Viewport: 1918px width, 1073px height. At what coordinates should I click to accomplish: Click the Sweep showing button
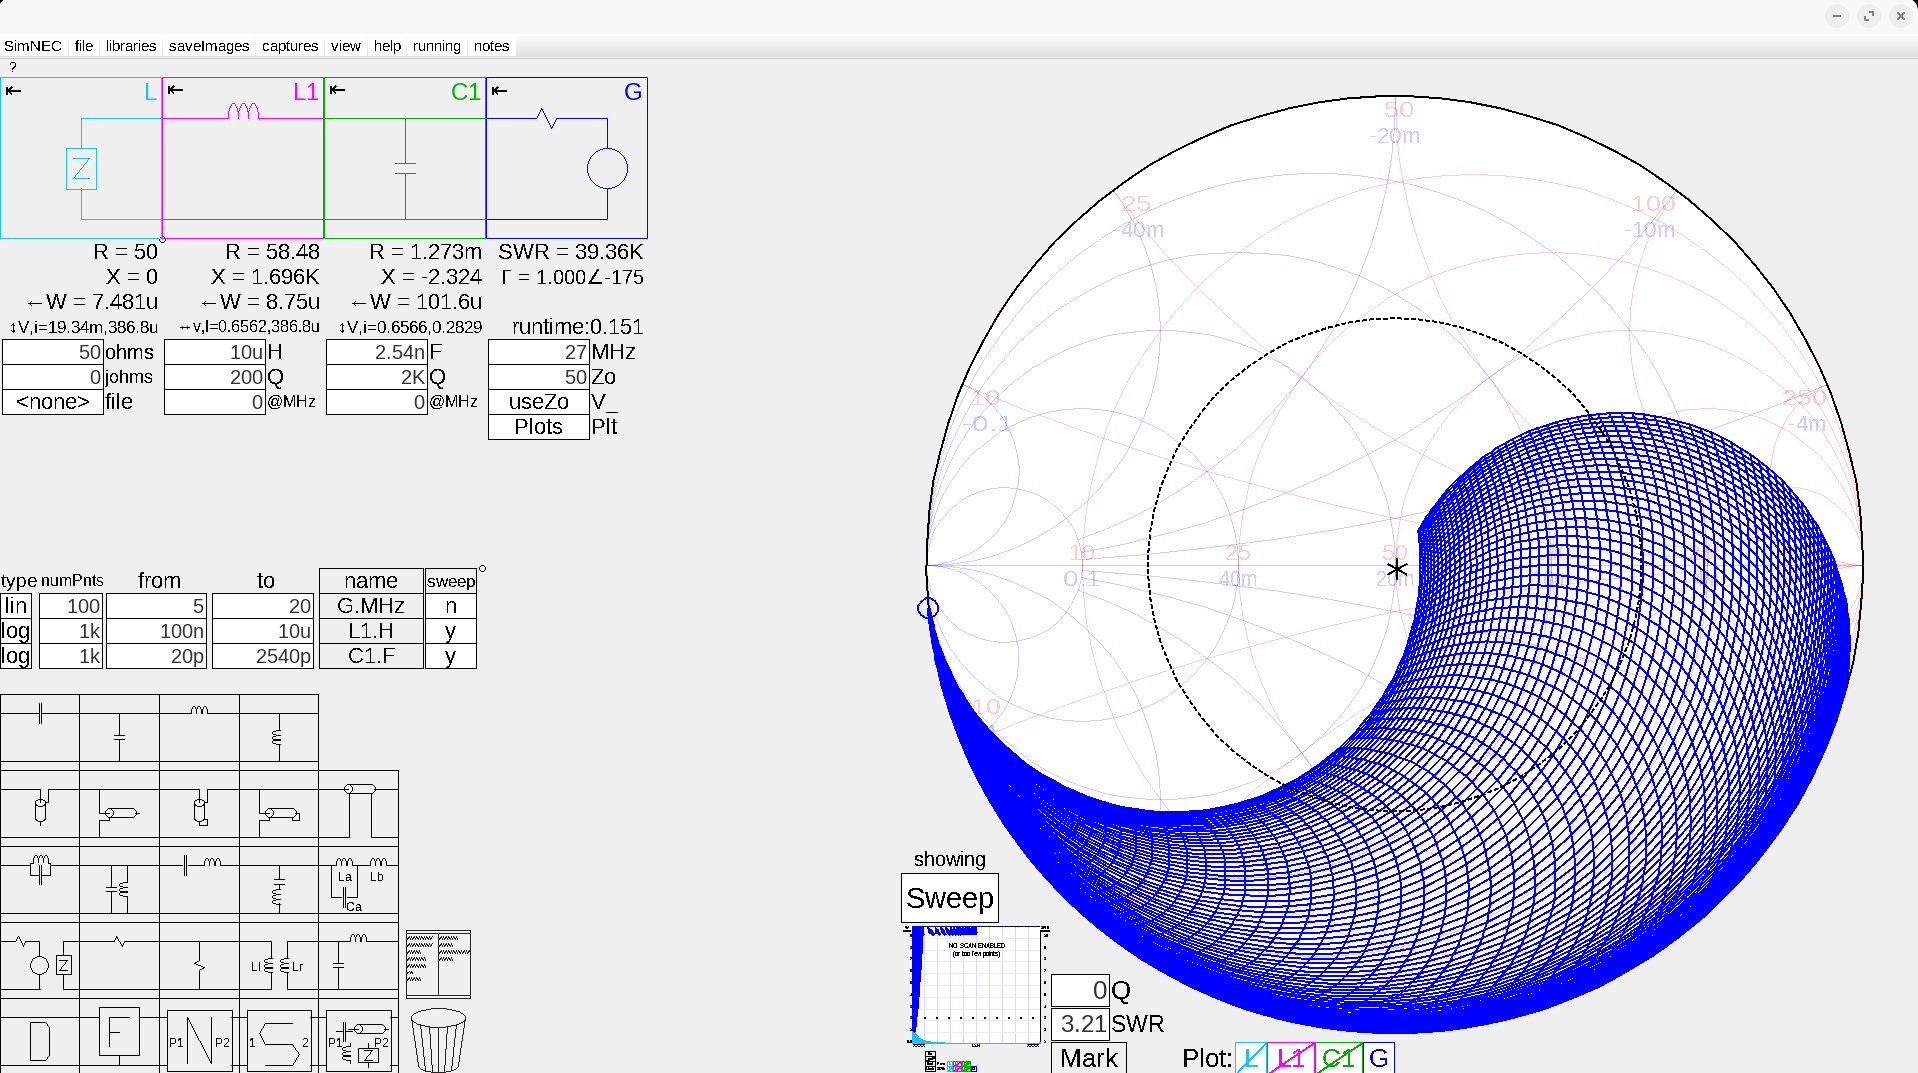(x=949, y=898)
